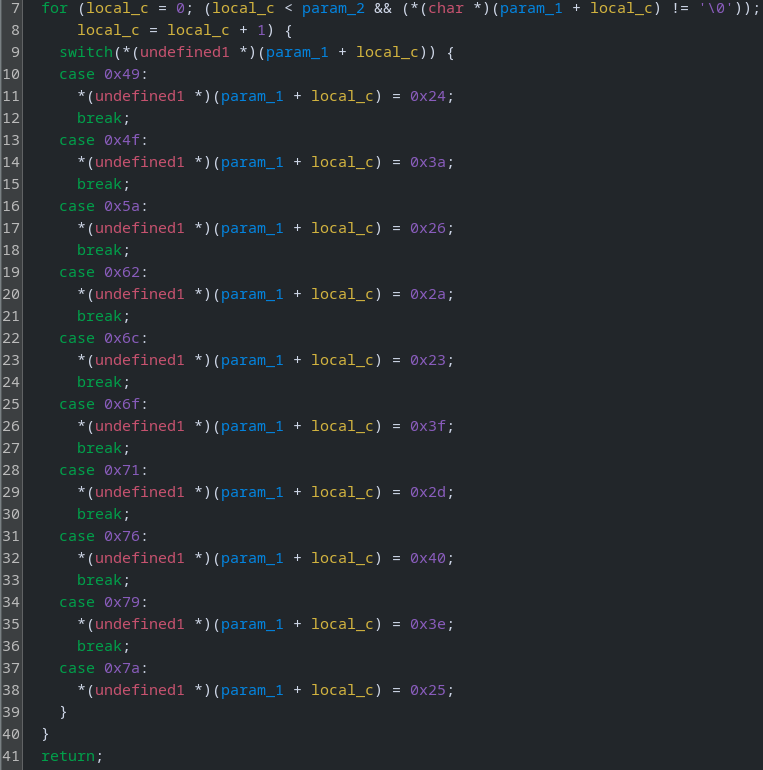Select the case value 0x71
Image resolution: width=763 pixels, height=770 pixels.
pyautogui.click(x=122, y=470)
